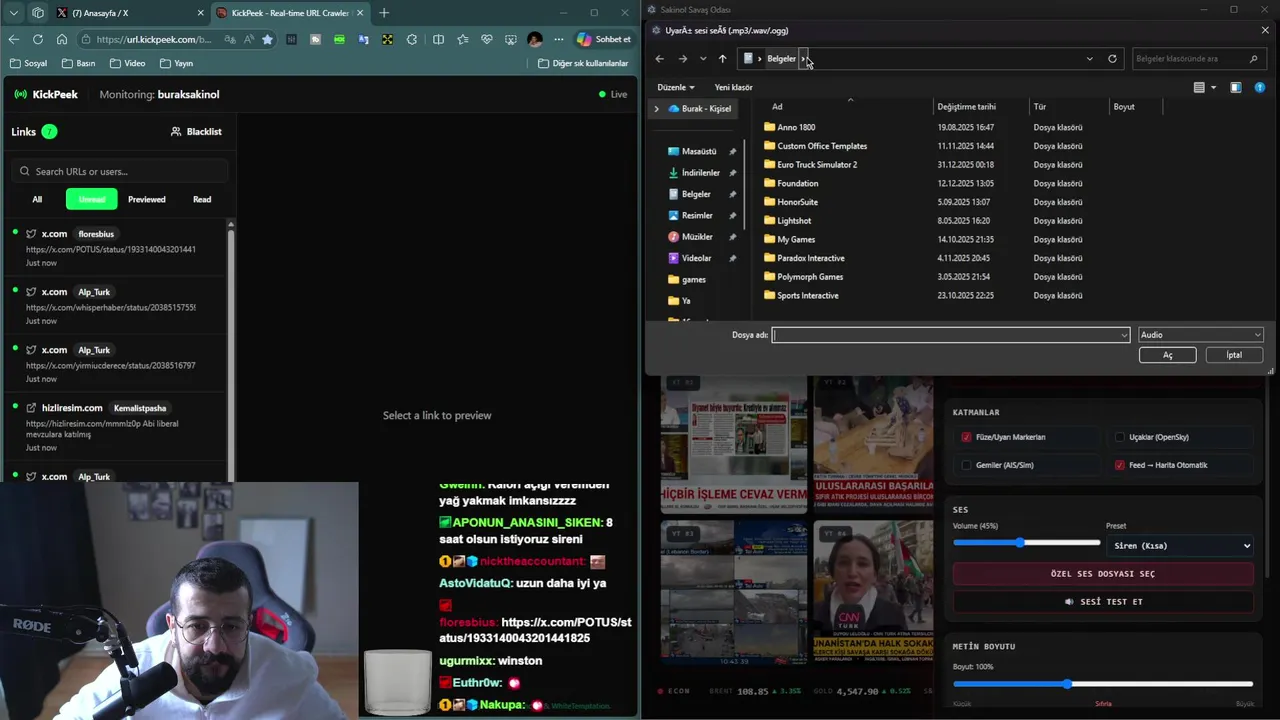Open the Sosyal bookmarks folder
Image resolution: width=1280 pixels, height=720 pixels.
tap(28, 63)
